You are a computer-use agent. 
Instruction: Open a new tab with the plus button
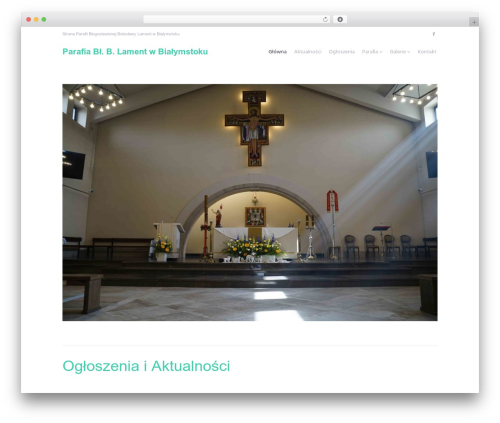[x=474, y=22]
